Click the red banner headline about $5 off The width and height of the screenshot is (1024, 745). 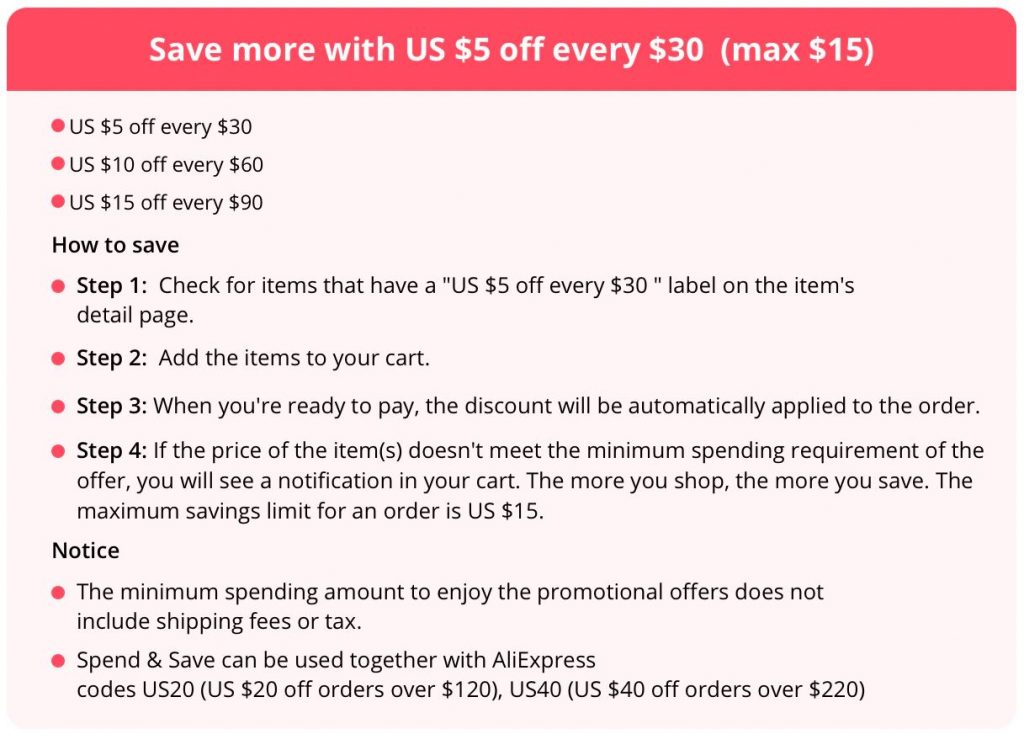click(511, 50)
